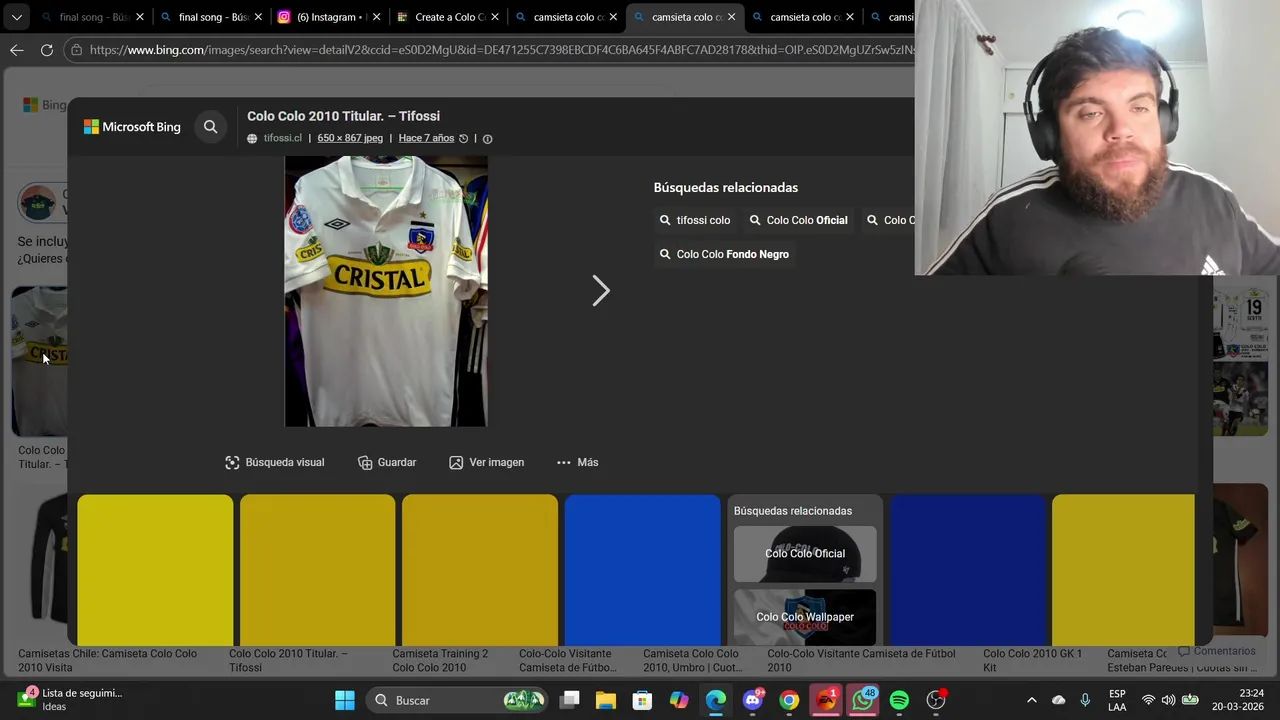Open Copilot from taskbar
The image size is (1280, 720).
click(x=679, y=700)
